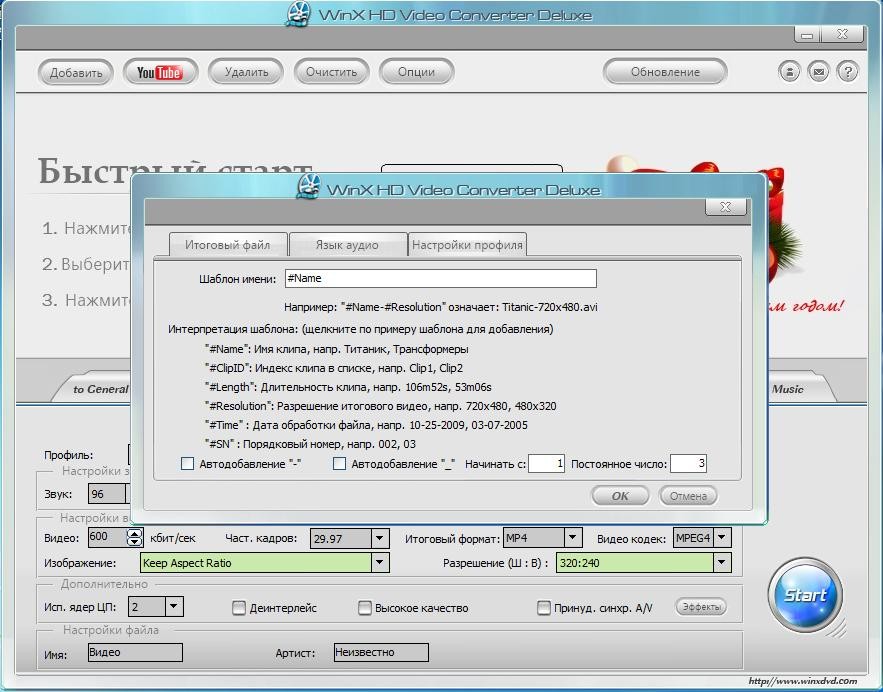
Task: Click the video bitrate spinner arrows
Action: (135, 538)
